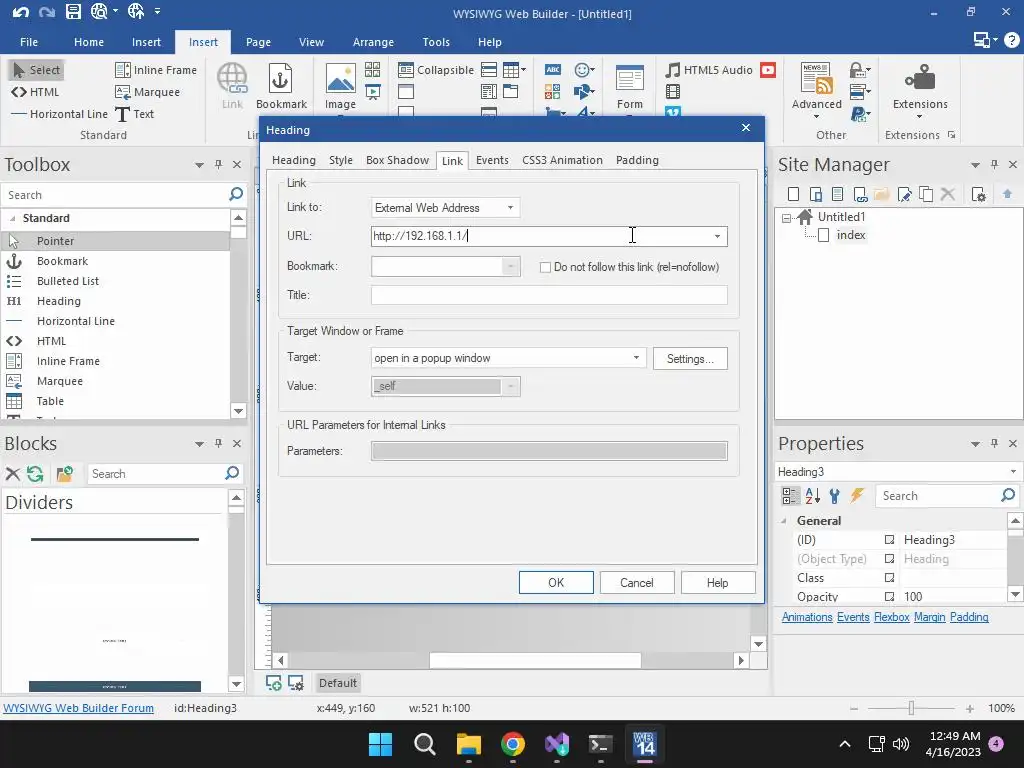Open File Explorer from the taskbar

[x=469, y=744]
